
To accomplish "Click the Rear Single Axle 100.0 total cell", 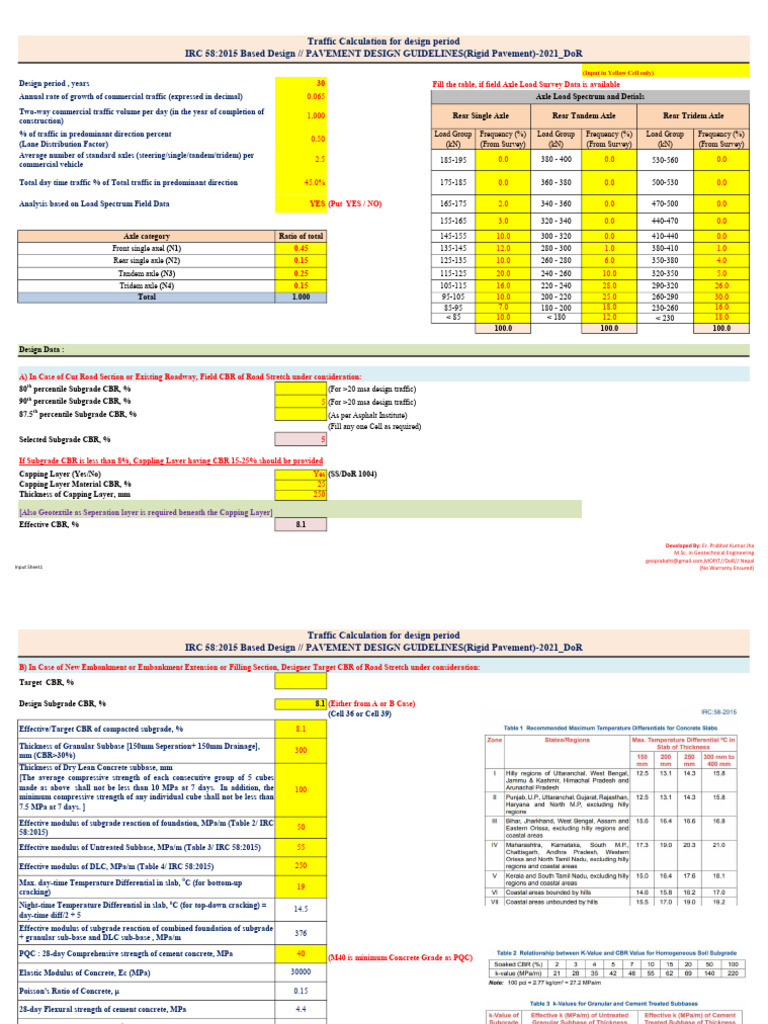I will coord(503,328).
